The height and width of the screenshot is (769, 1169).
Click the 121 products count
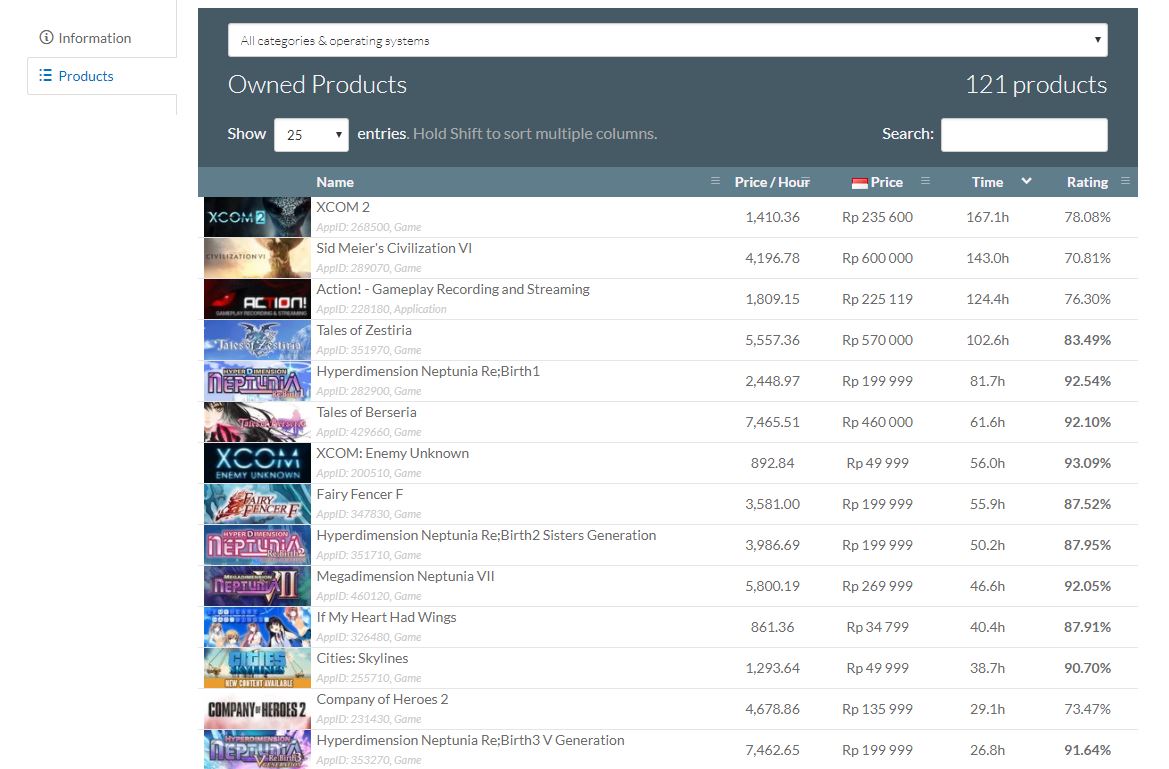[1036, 85]
